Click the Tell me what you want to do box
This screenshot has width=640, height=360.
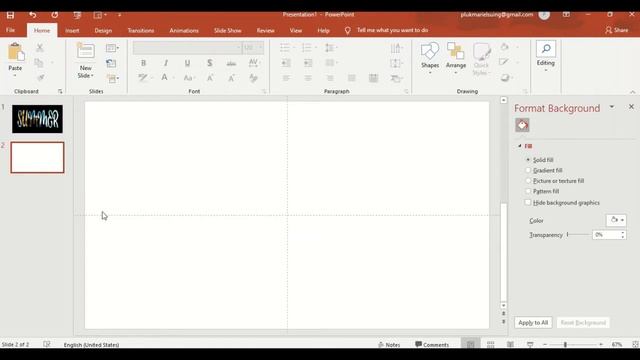tap(392, 30)
